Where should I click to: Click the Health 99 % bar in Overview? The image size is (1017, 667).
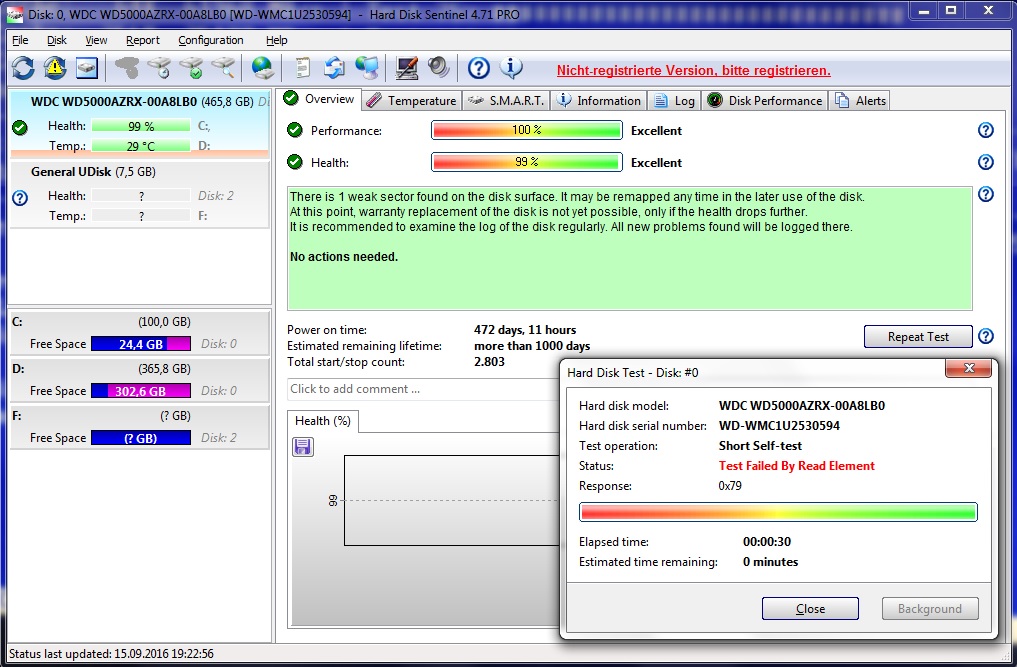[527, 162]
